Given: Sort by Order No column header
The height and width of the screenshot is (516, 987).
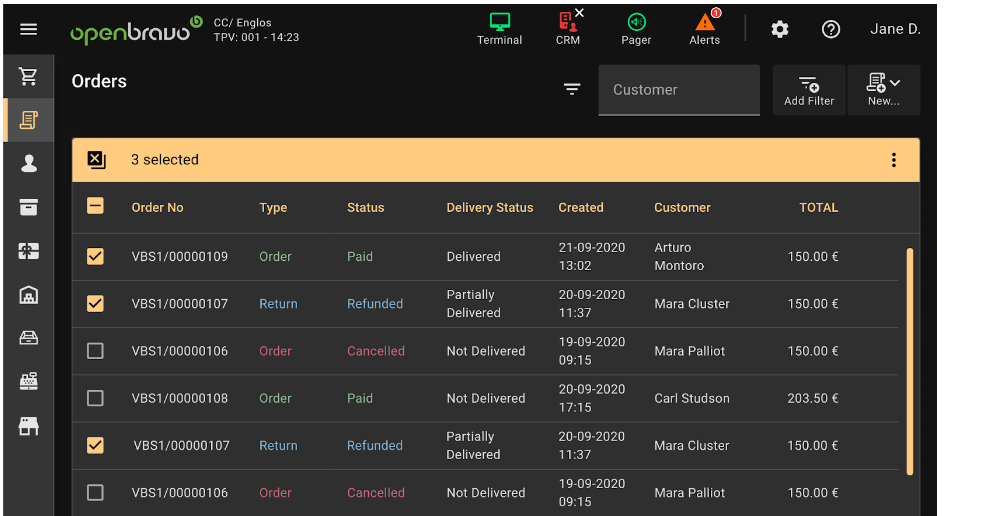Looking at the screenshot, I should click(x=158, y=208).
